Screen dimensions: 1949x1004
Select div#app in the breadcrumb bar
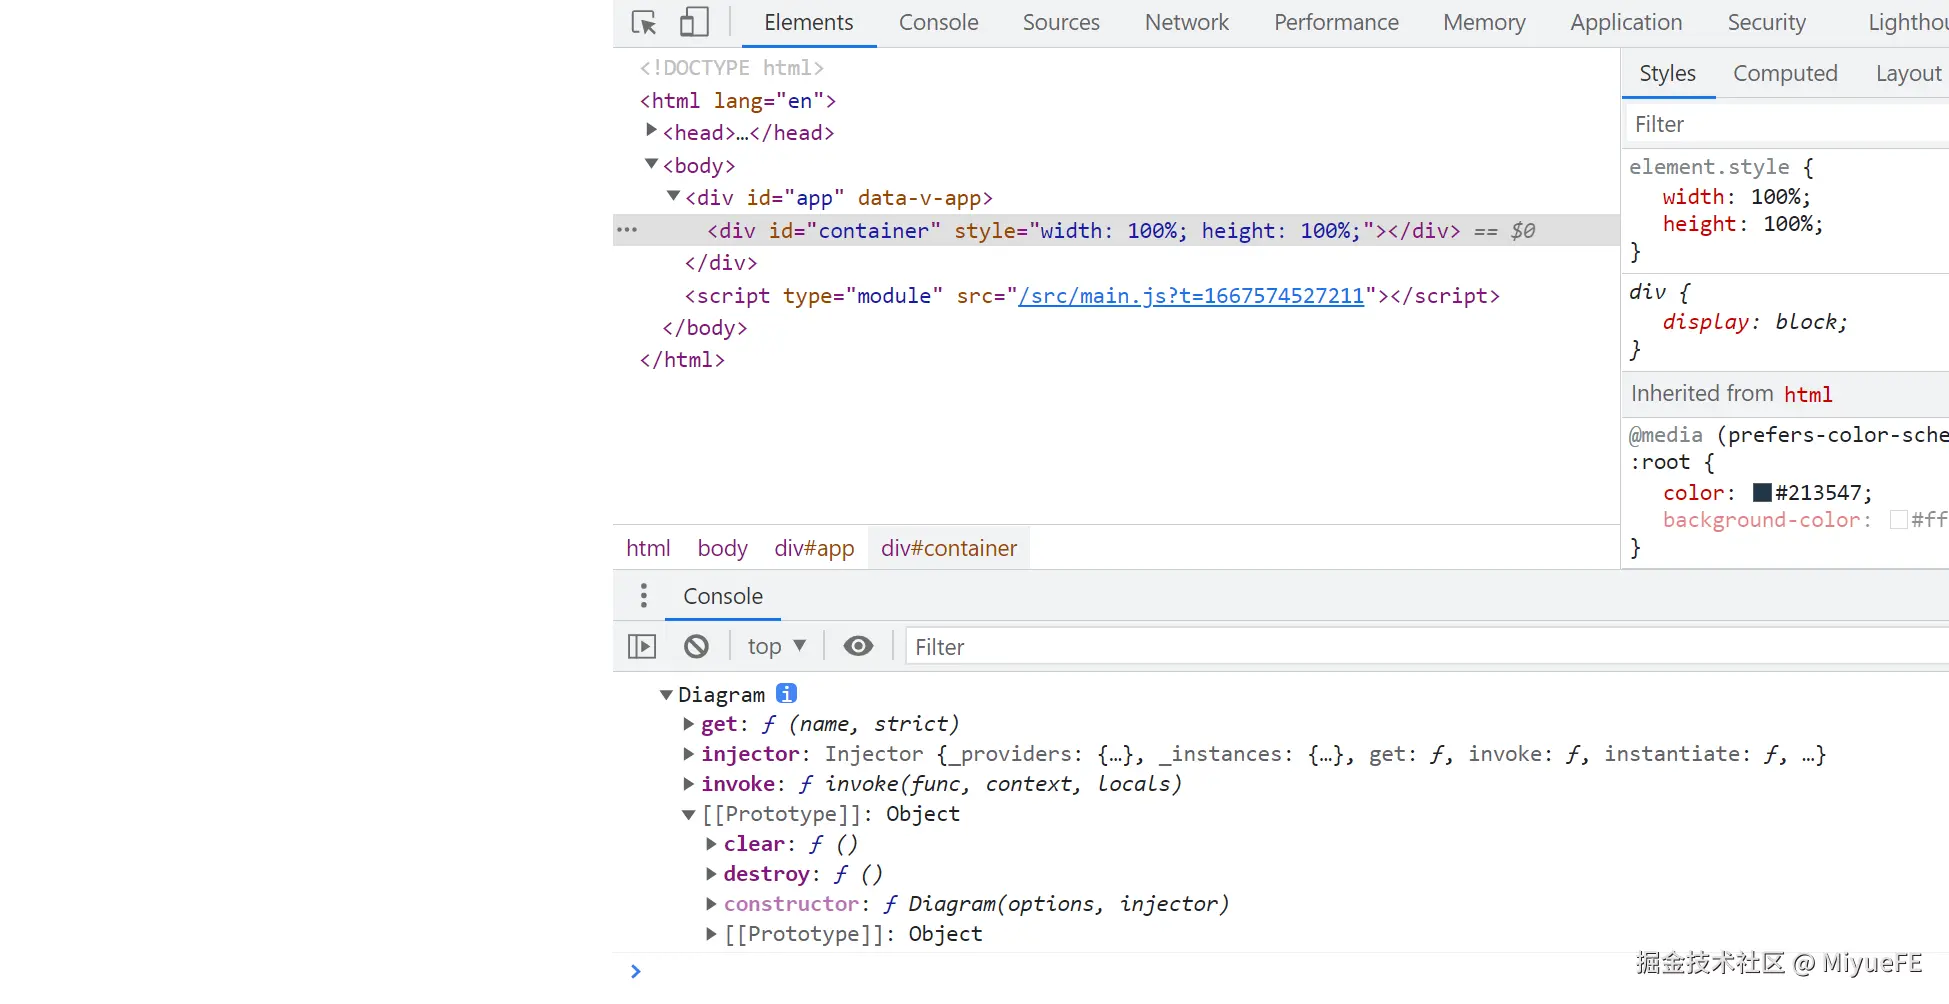(814, 548)
